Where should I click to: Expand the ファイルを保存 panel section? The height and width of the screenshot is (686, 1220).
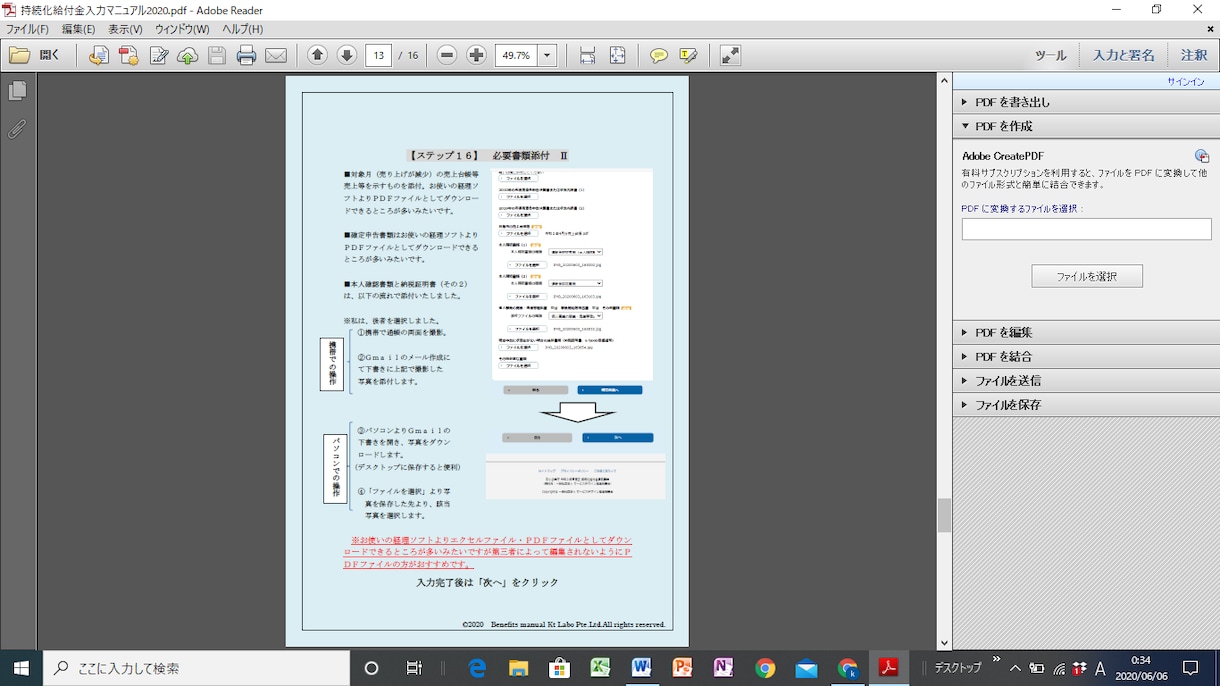pyautogui.click(x=1085, y=405)
